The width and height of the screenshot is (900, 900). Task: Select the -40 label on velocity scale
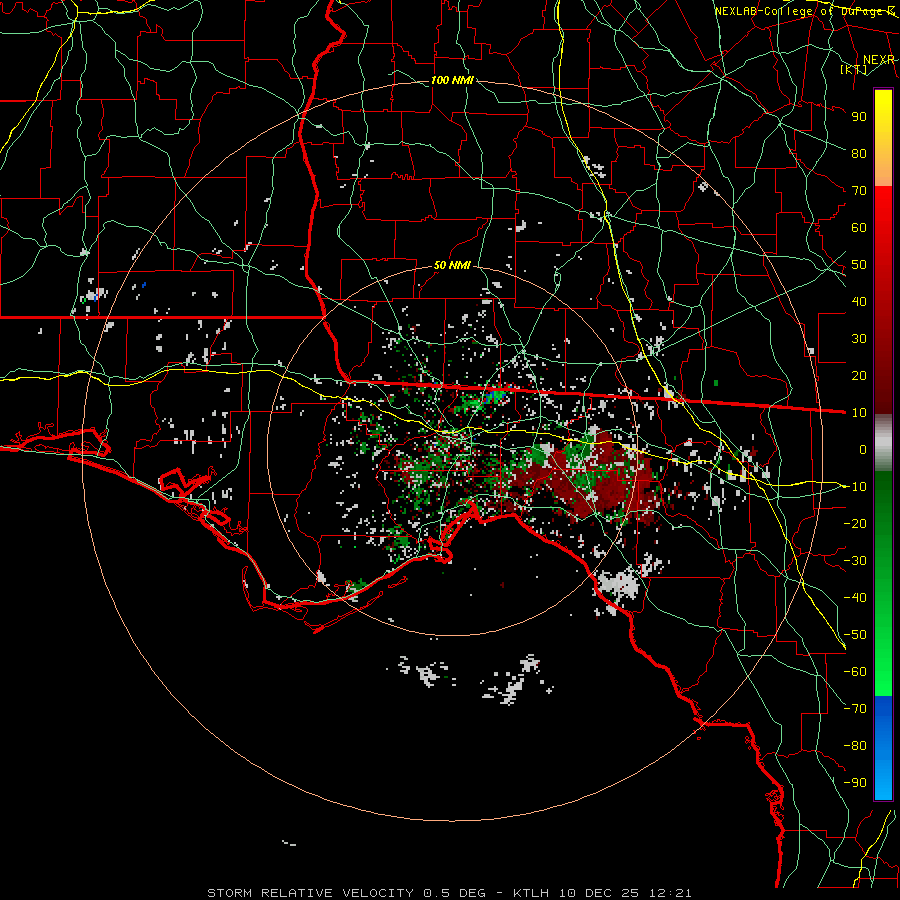[x=855, y=598]
